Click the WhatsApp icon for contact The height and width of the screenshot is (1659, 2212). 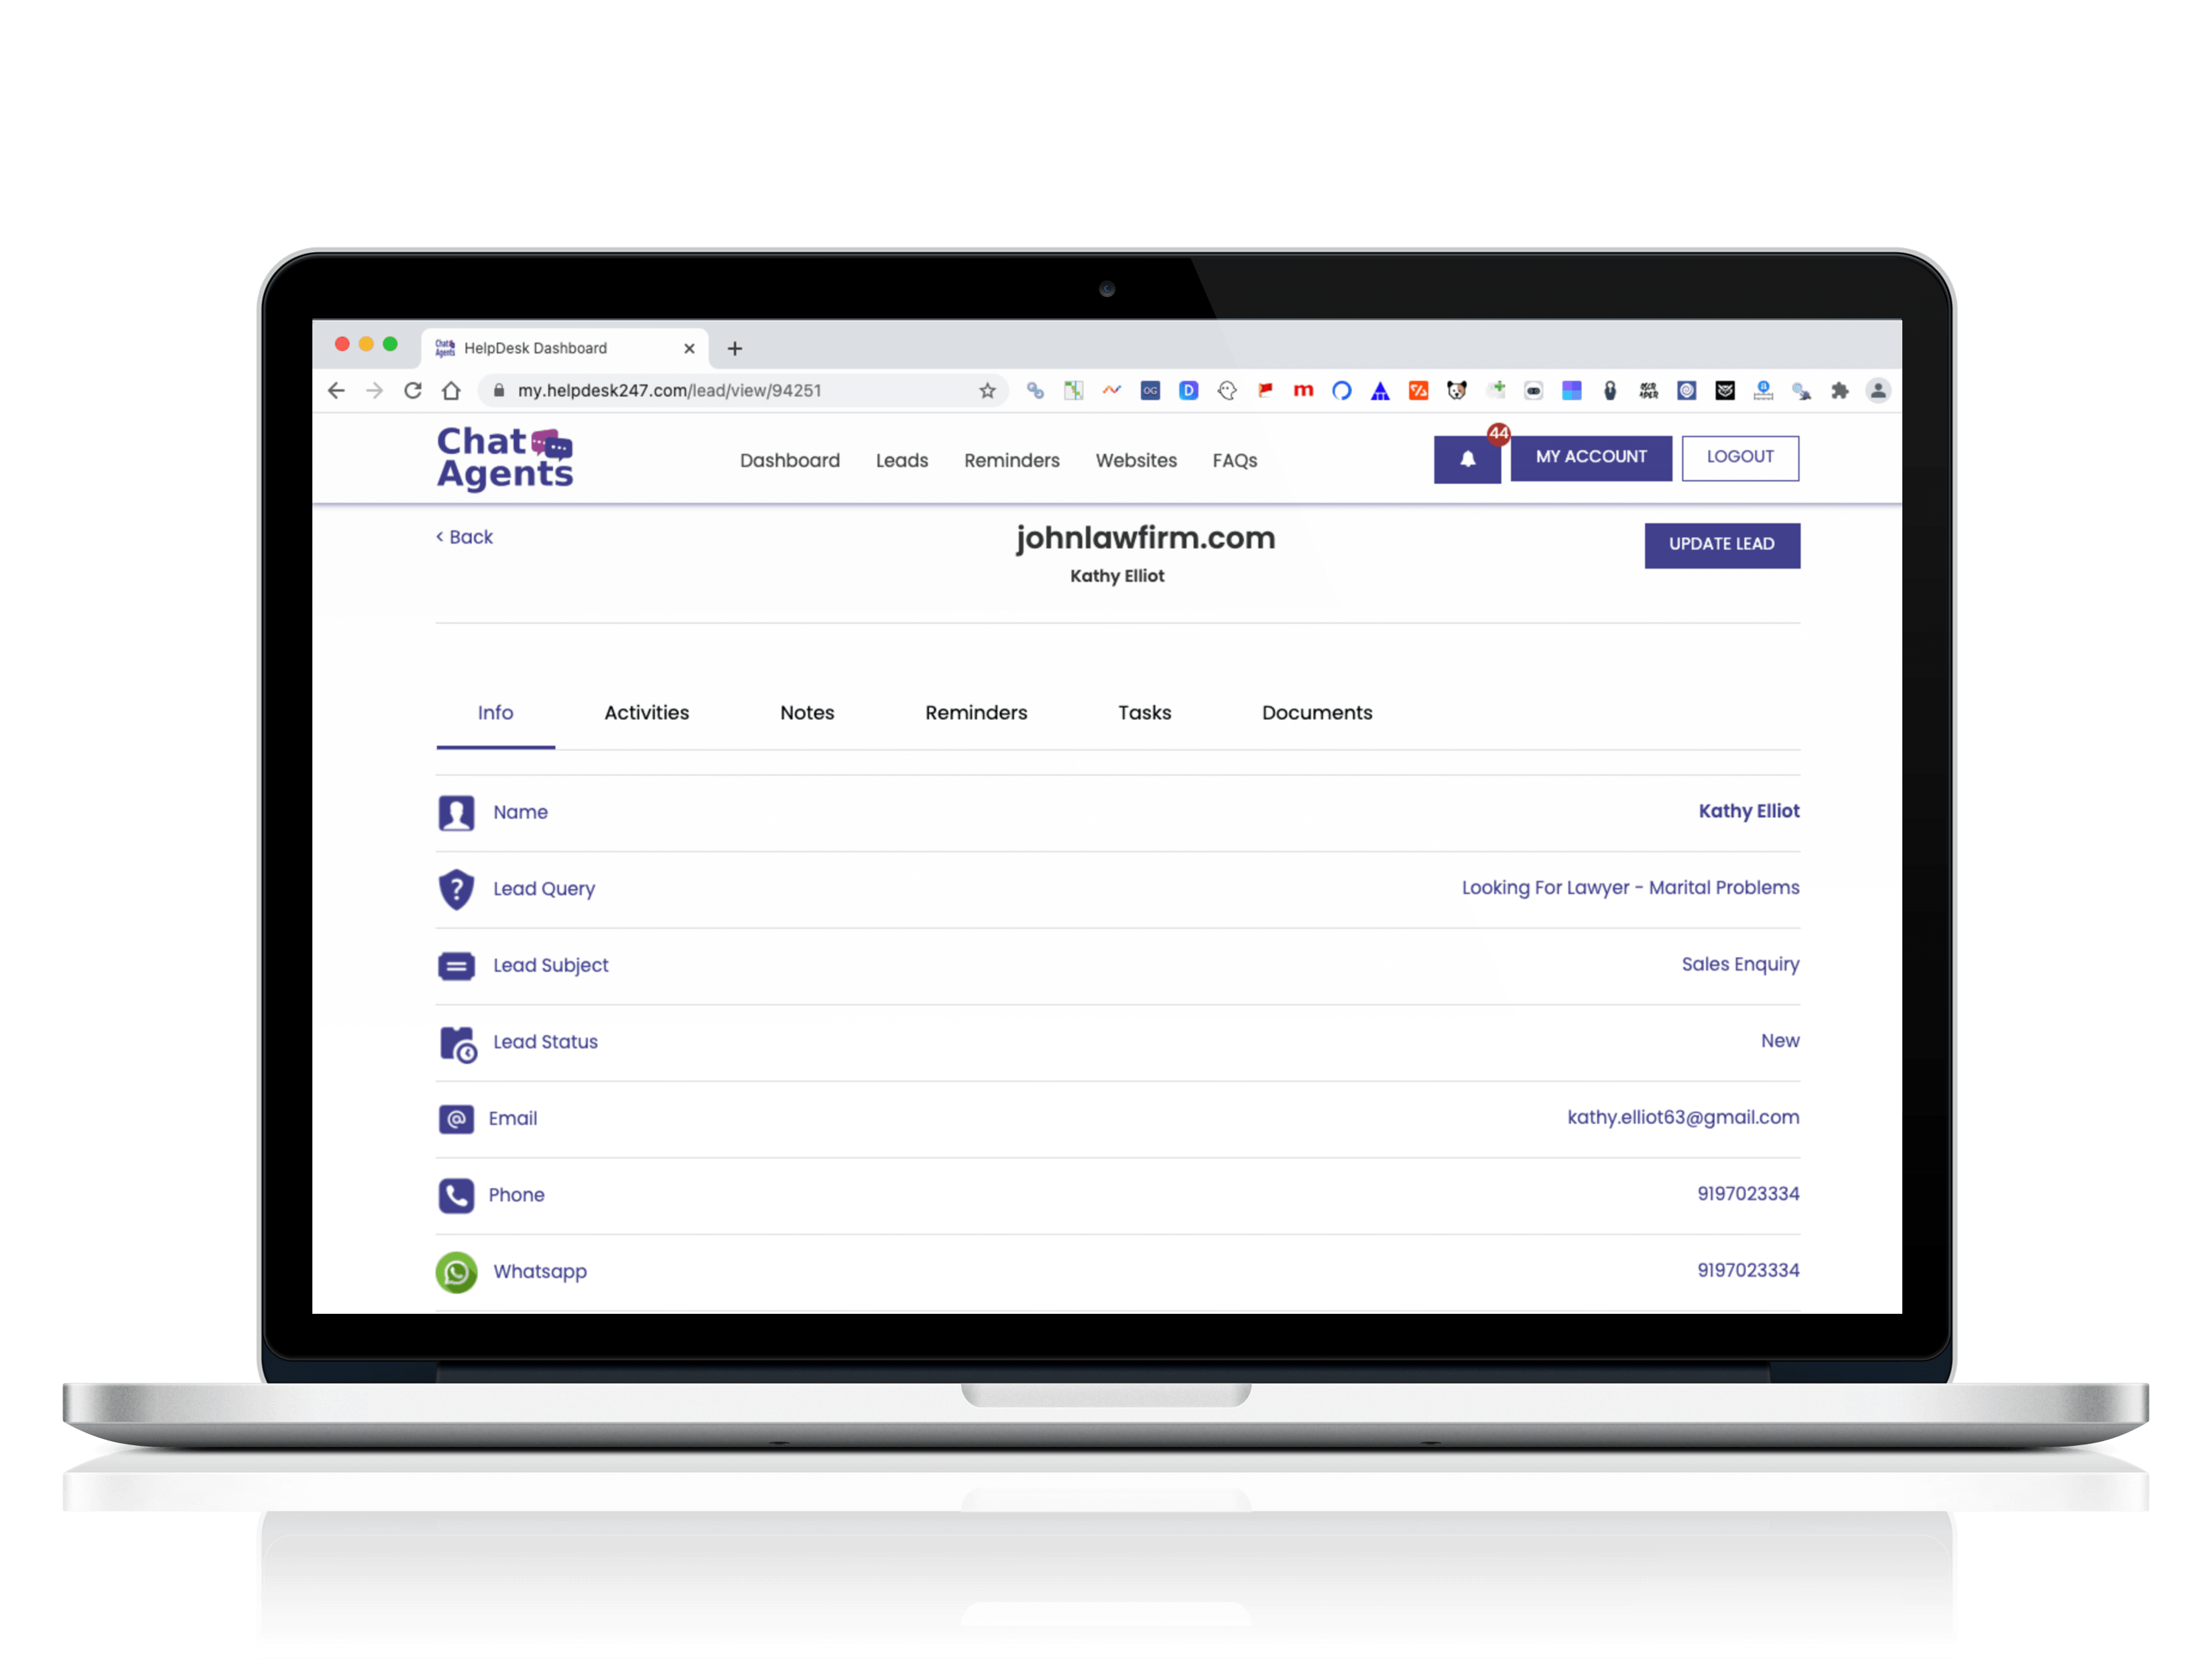click(458, 1270)
